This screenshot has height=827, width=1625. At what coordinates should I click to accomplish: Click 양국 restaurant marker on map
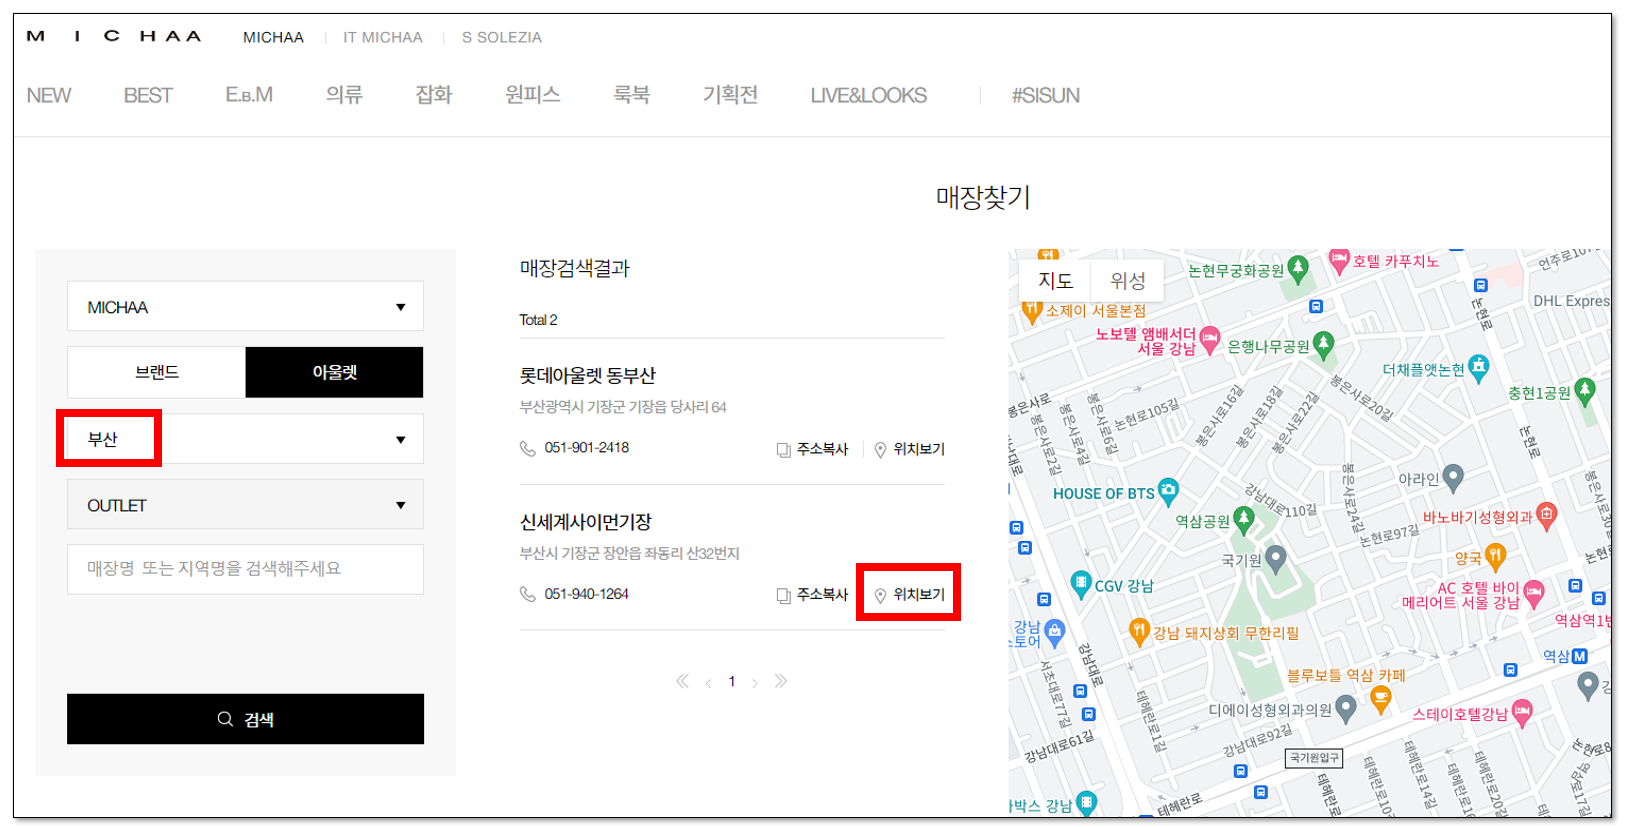pyautogui.click(x=1495, y=554)
